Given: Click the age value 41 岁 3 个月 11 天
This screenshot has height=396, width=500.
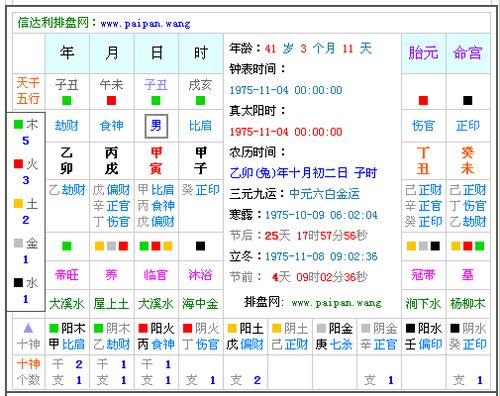Looking at the screenshot, I should tap(318, 49).
